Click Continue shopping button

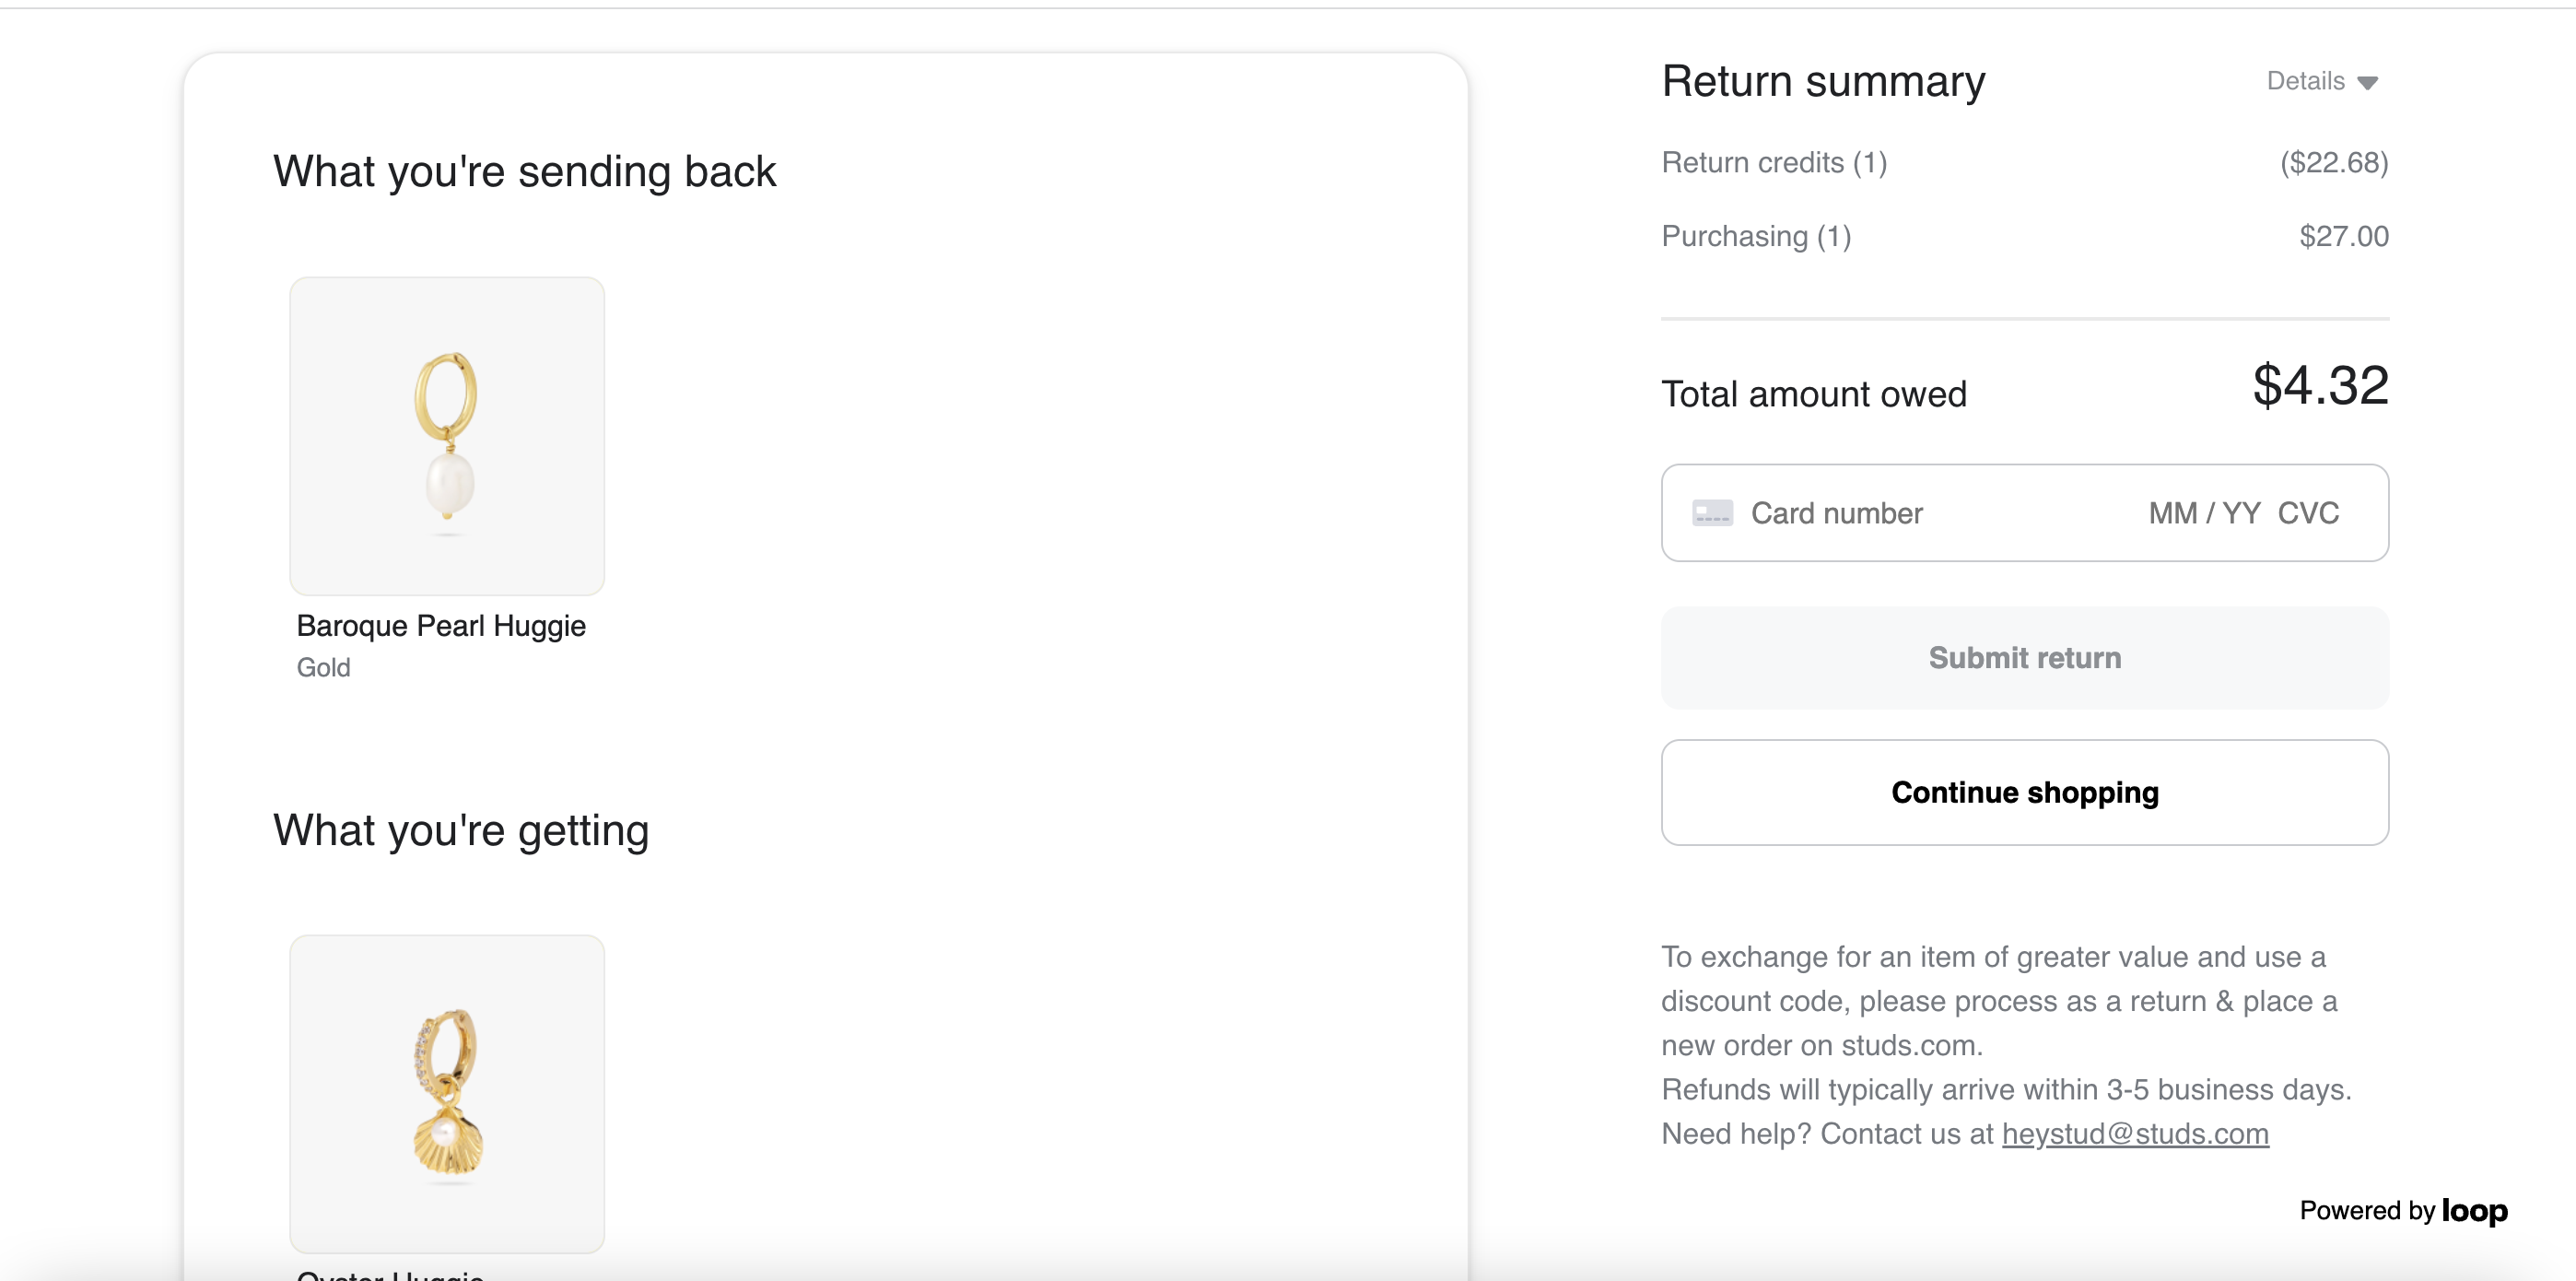2025,792
